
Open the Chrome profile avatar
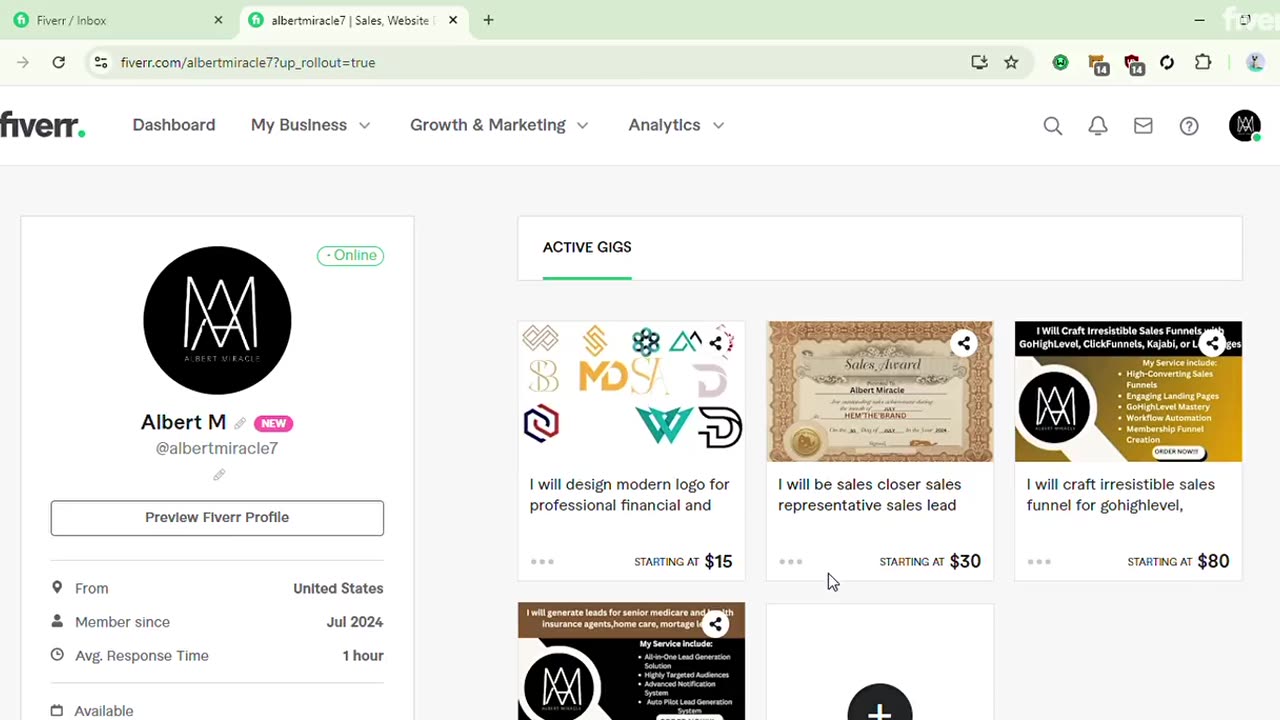click(1256, 62)
